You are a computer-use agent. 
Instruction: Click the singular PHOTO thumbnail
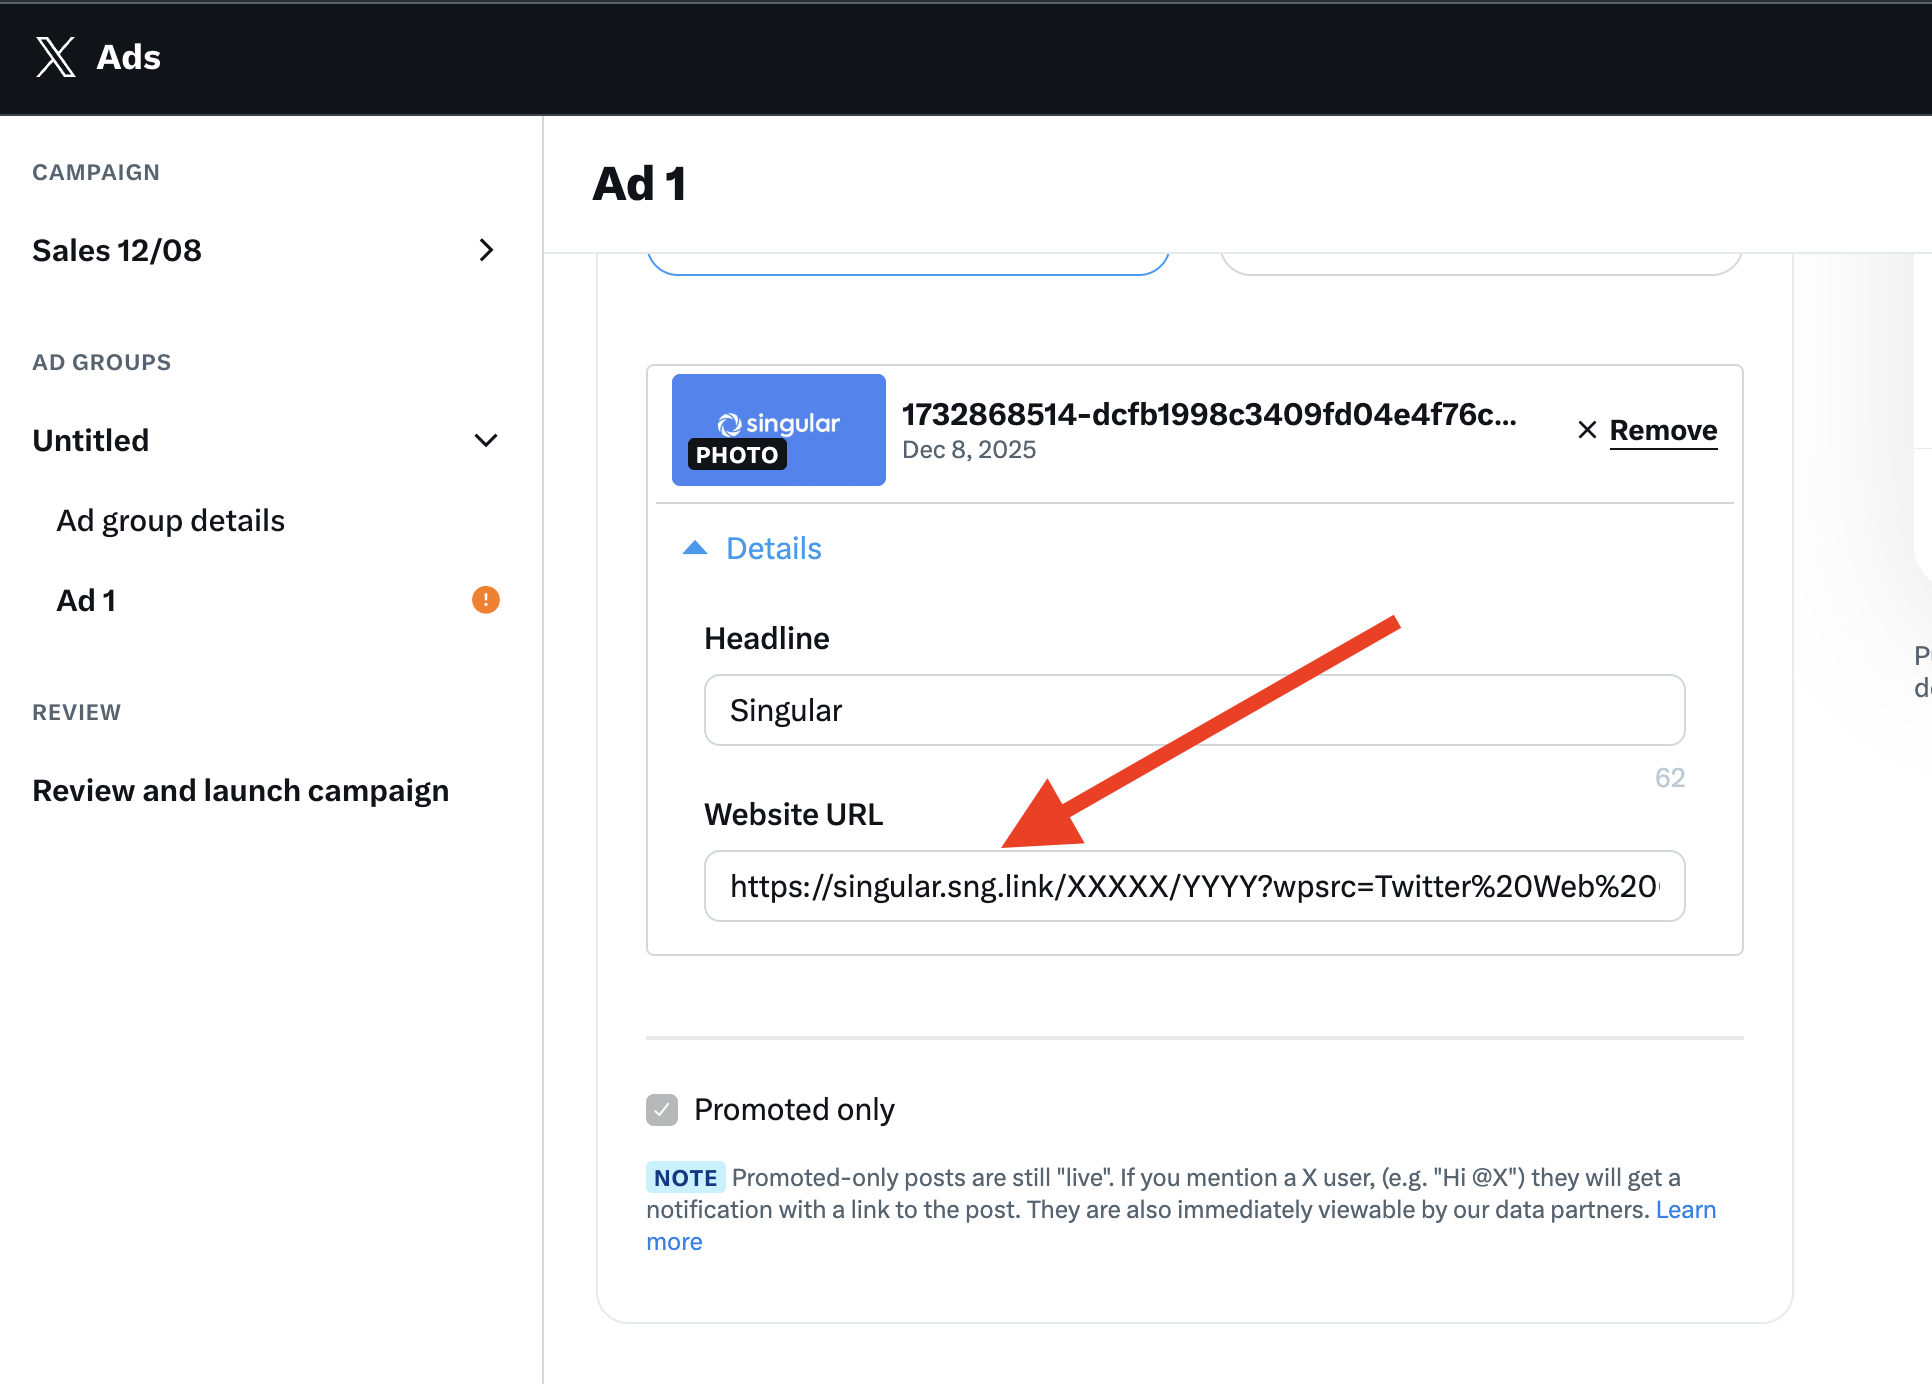[779, 430]
